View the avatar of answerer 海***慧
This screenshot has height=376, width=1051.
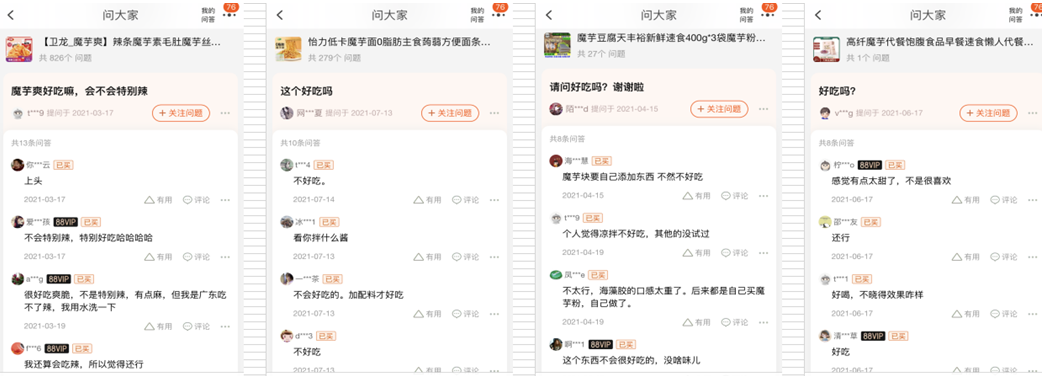(555, 161)
